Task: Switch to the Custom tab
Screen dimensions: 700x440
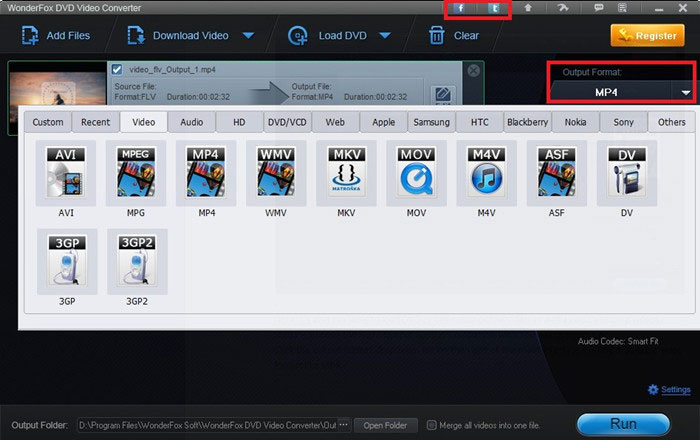Action: [48, 122]
